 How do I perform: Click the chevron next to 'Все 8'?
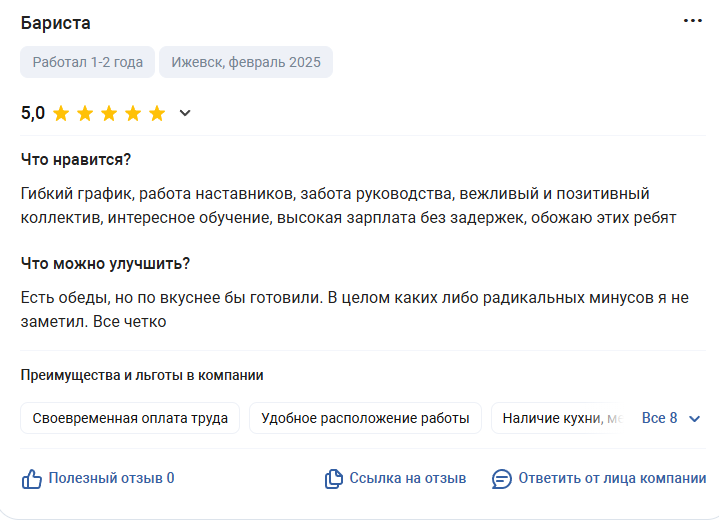695,419
